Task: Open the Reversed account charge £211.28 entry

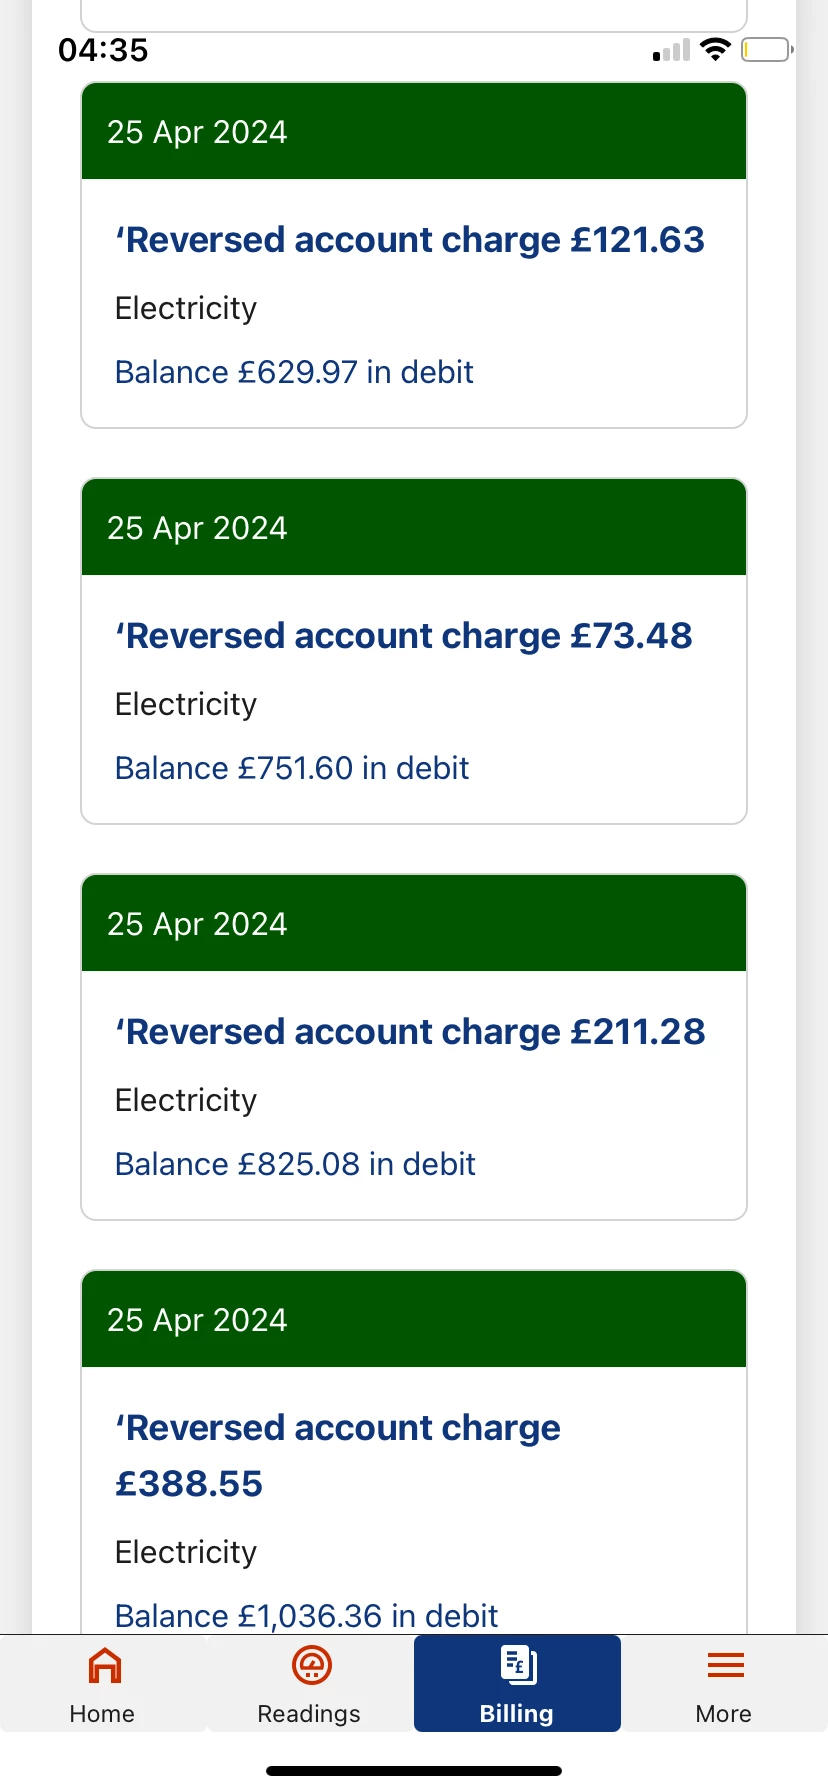Action: point(410,1032)
